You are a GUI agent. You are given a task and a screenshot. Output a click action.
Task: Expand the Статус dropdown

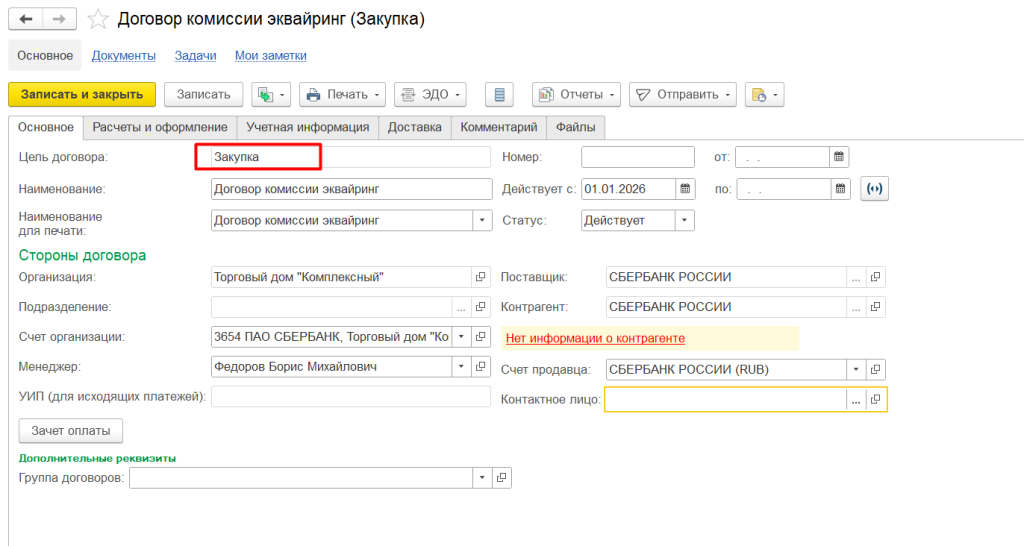point(685,220)
